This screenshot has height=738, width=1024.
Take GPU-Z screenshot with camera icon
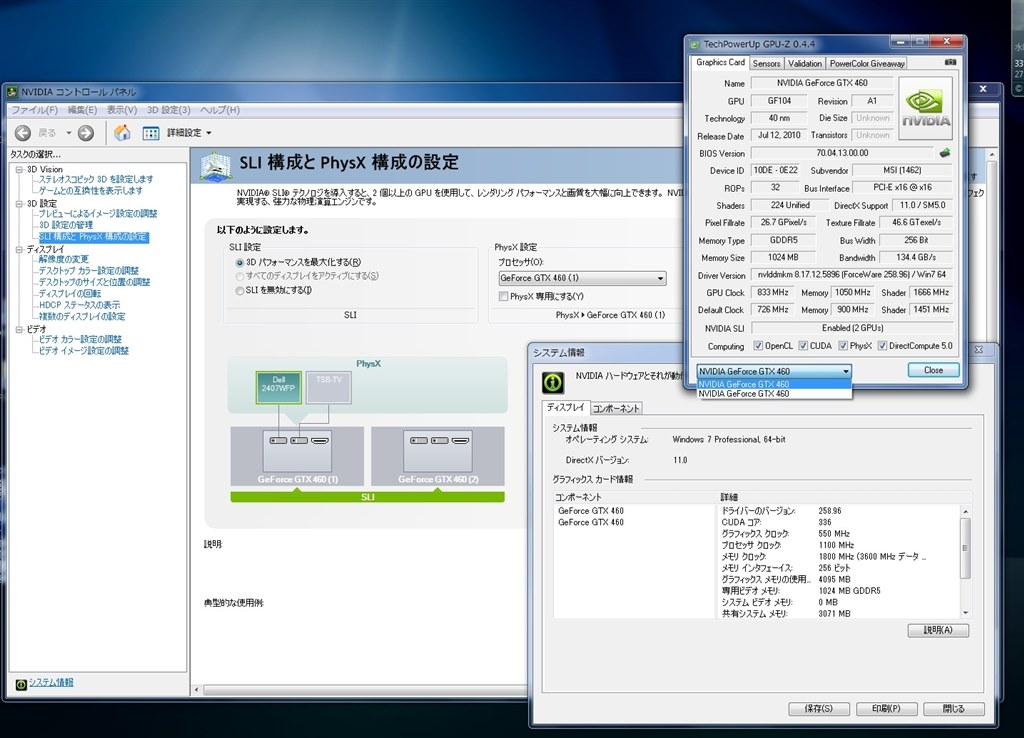tap(950, 62)
